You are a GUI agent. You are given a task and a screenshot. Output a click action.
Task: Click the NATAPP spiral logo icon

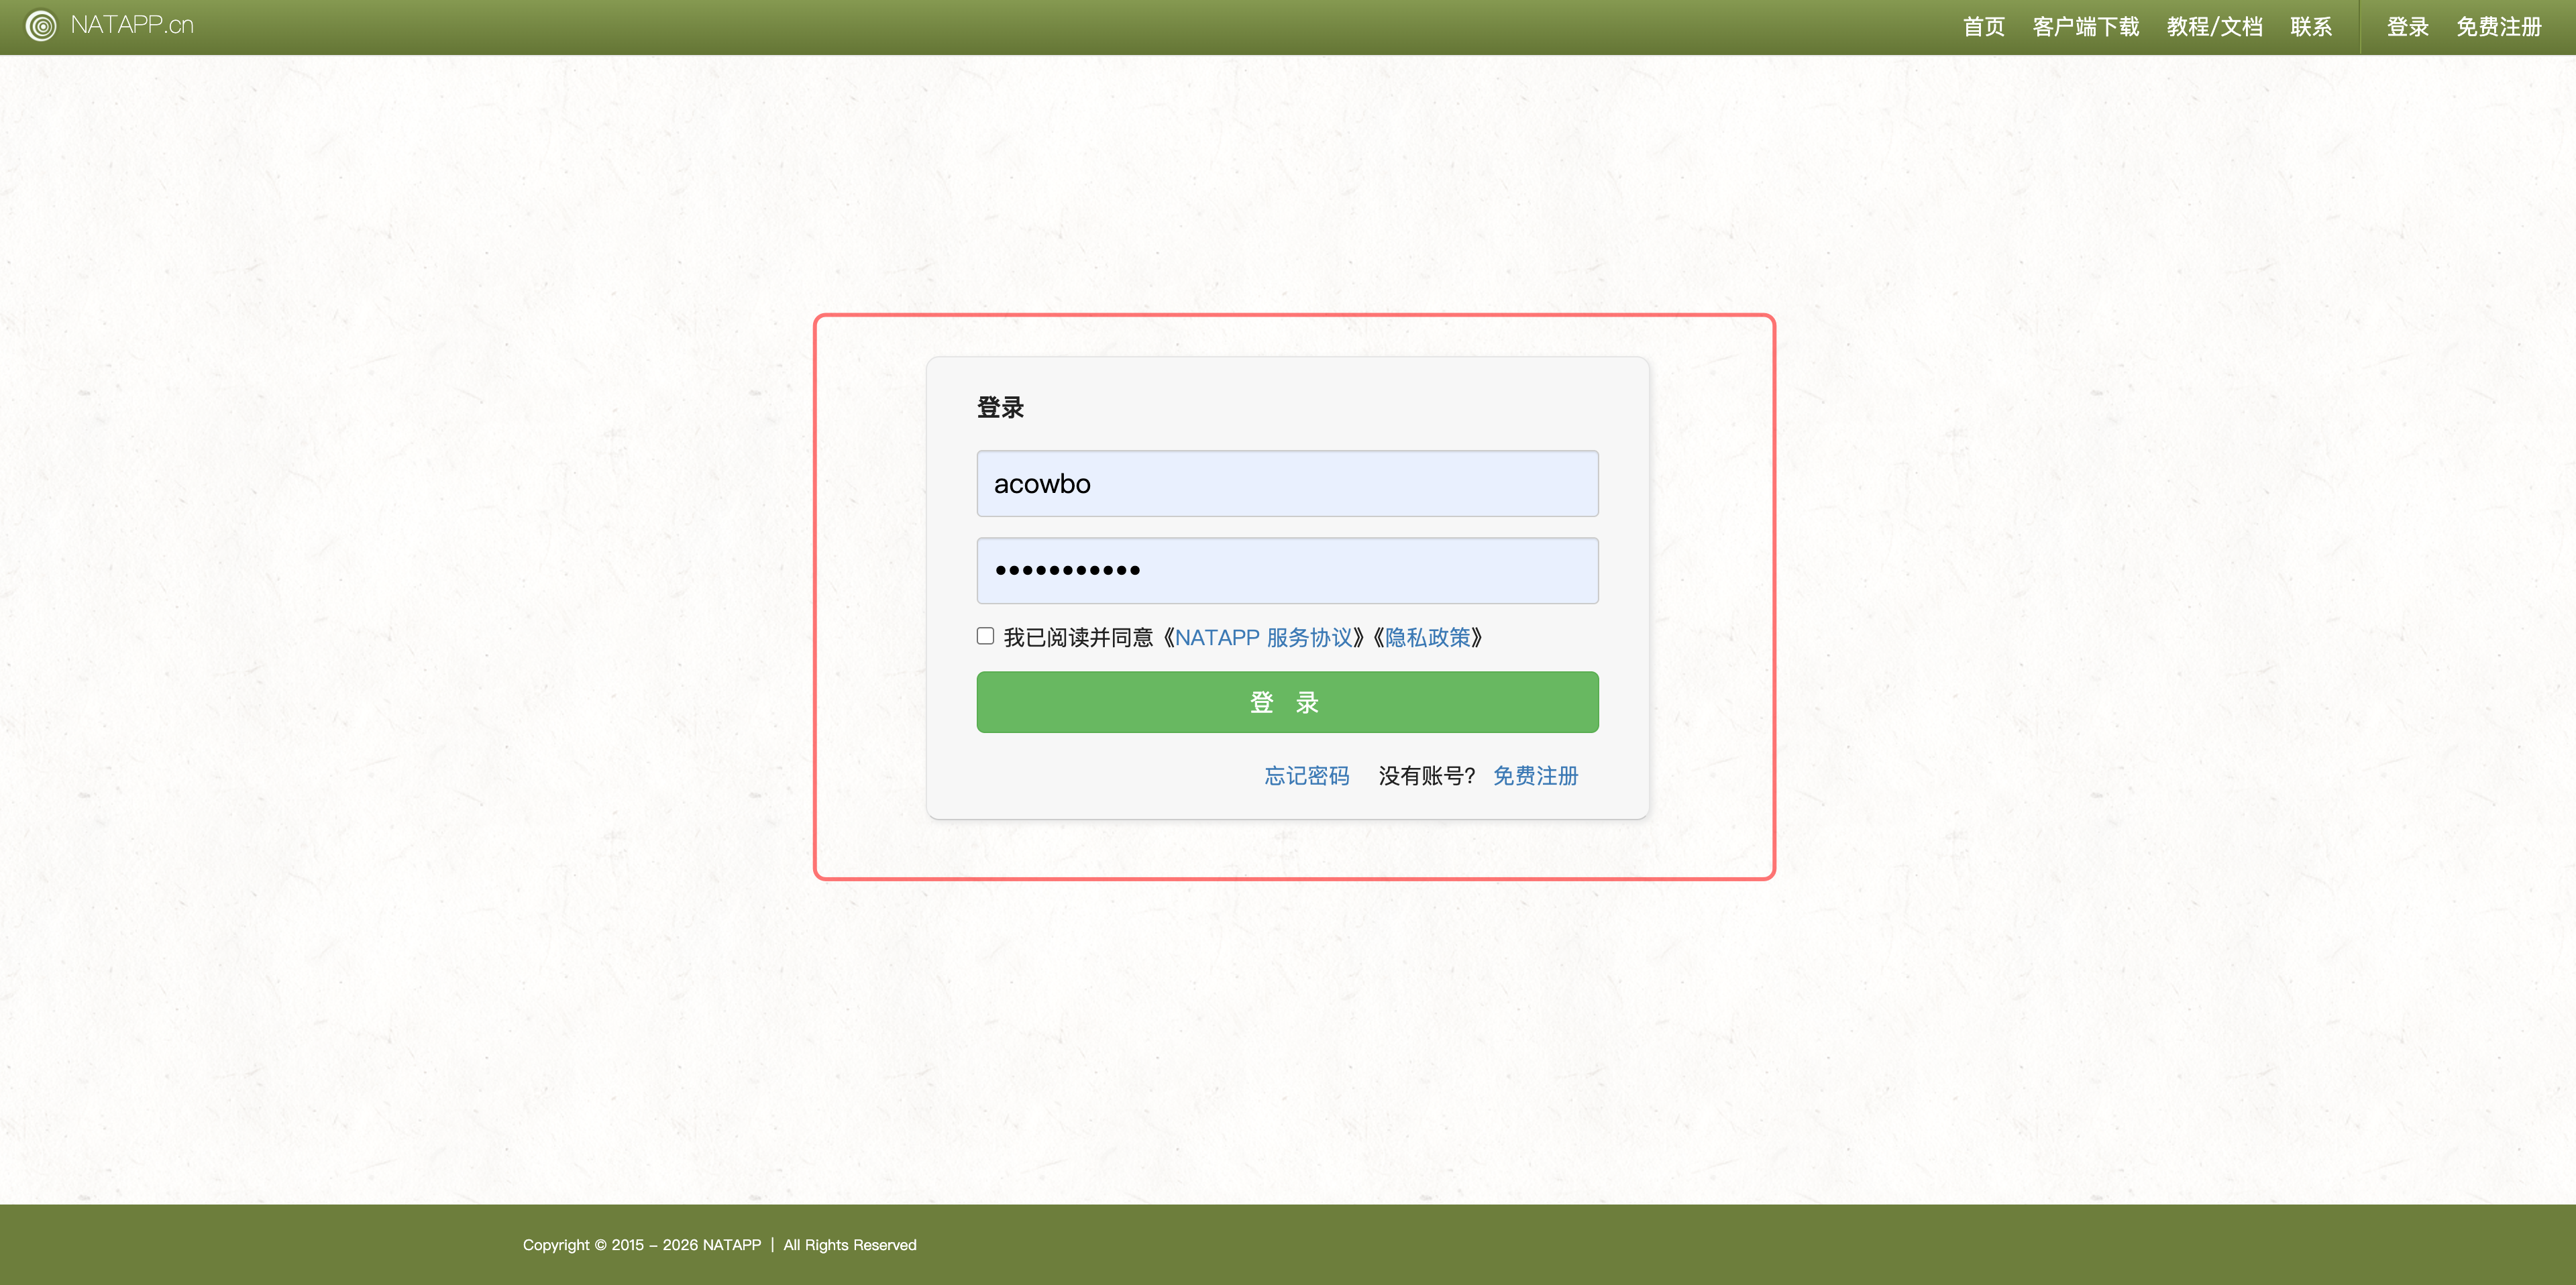(41, 26)
